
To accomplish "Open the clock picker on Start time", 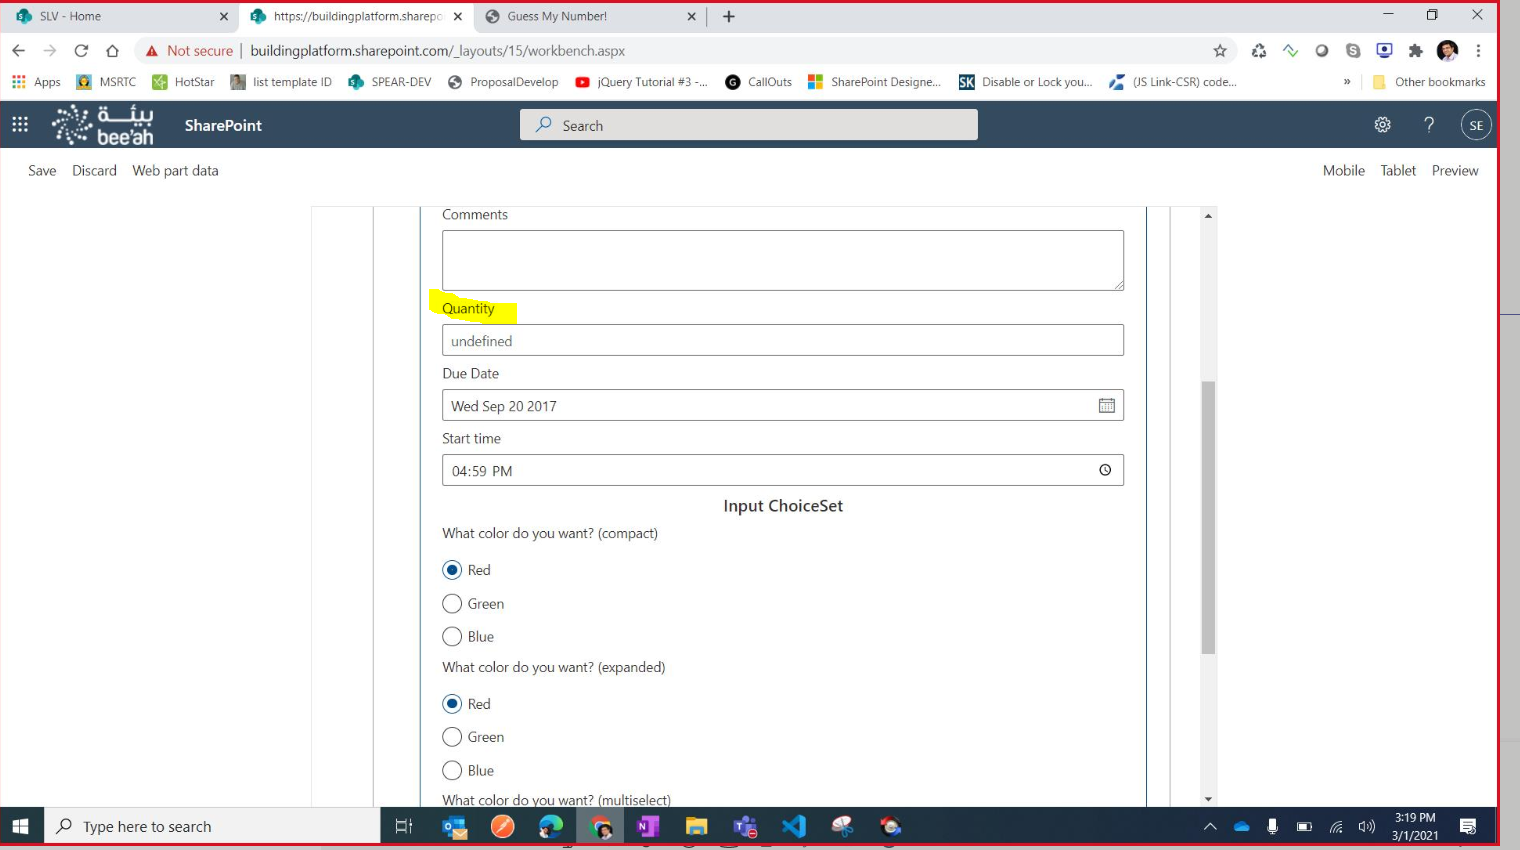I will point(1106,470).
